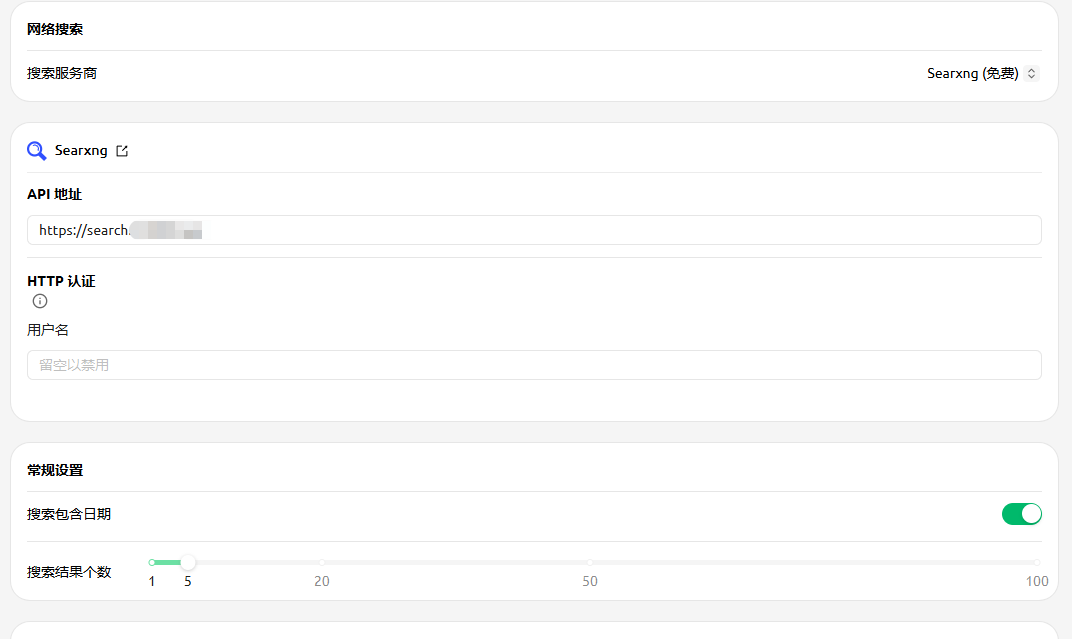Click the blue magnifier Searxng logo
This screenshot has height=639, width=1072.
(36, 150)
